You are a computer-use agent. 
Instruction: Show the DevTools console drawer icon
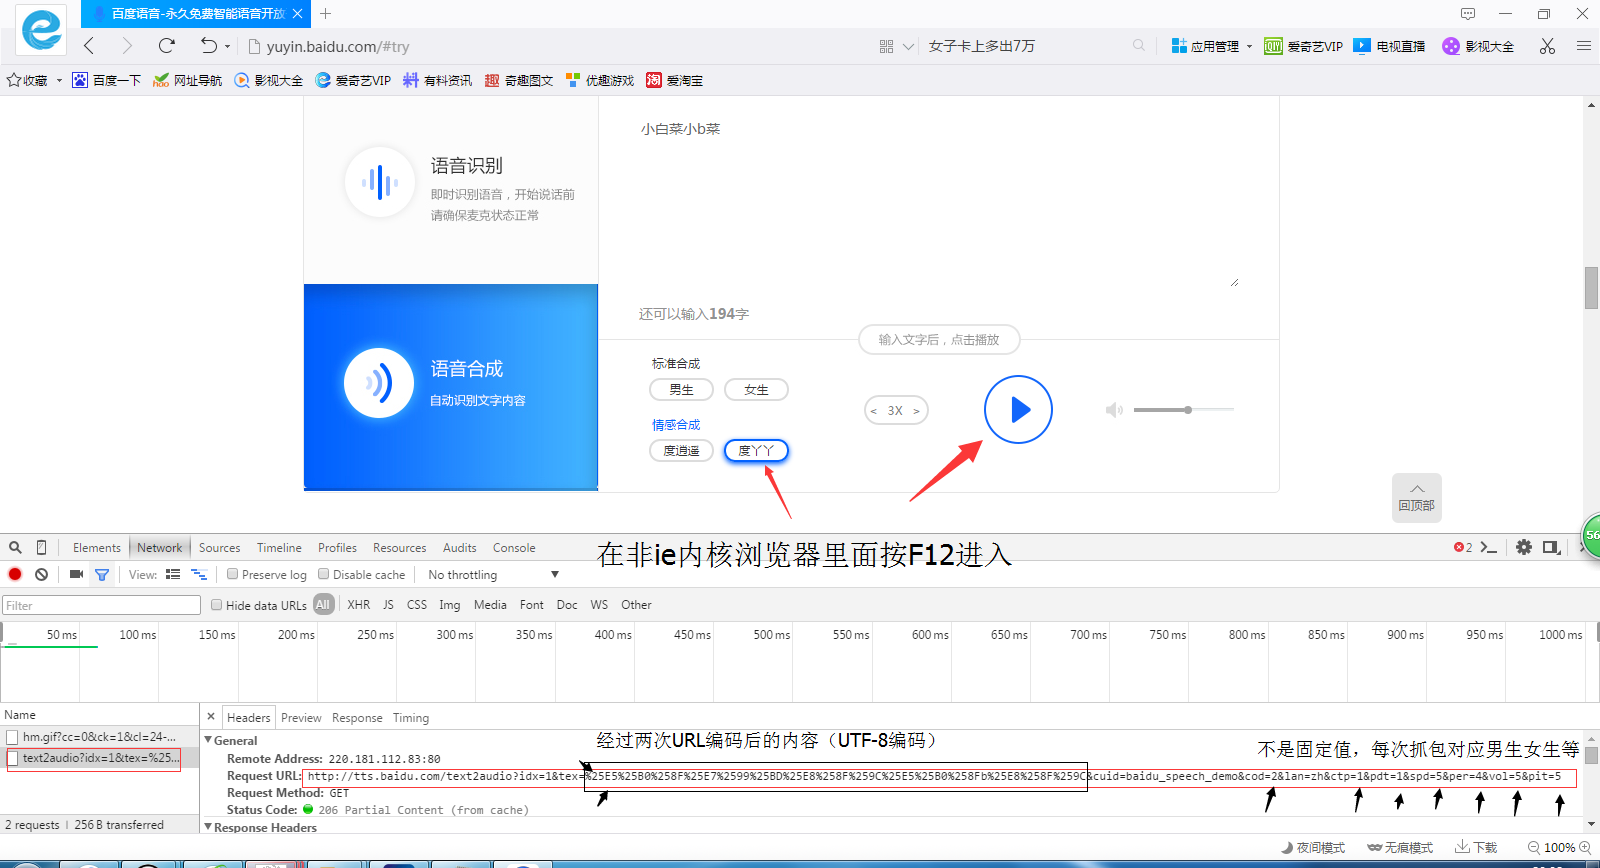(x=1489, y=547)
